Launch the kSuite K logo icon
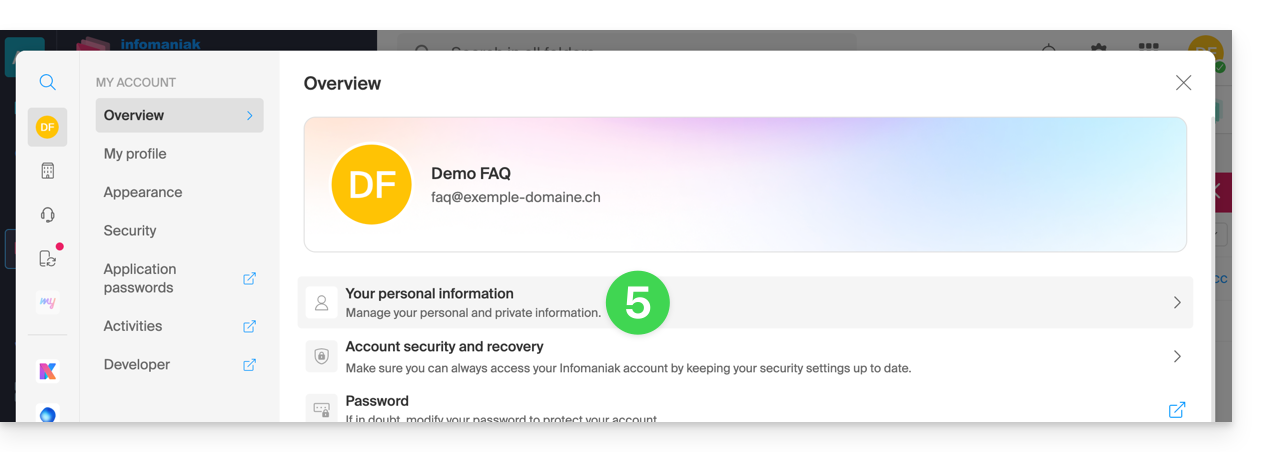Screen dimensions: 1262x452 [x=47, y=371]
